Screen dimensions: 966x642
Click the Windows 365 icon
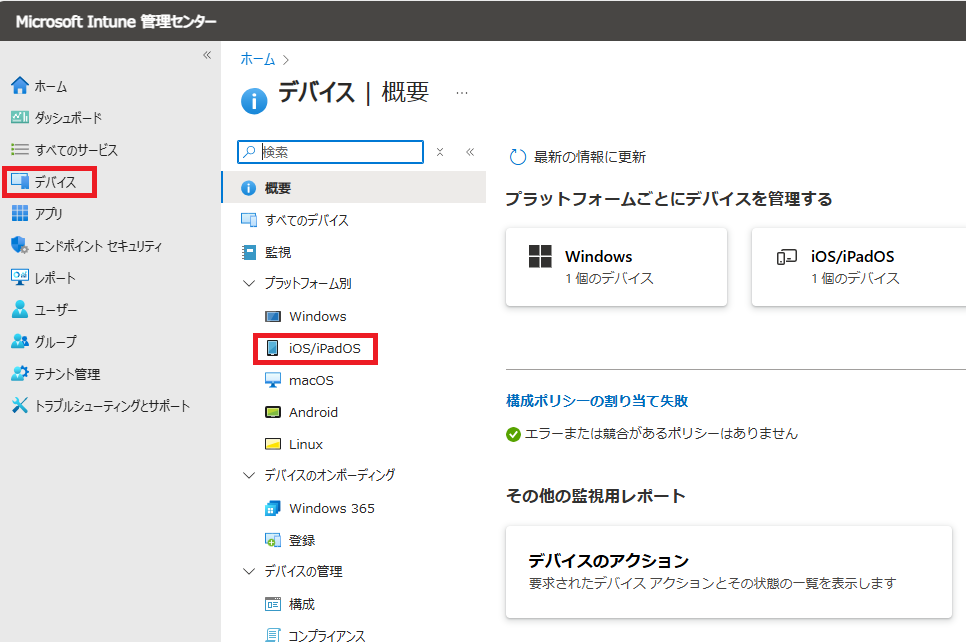[x=273, y=508]
